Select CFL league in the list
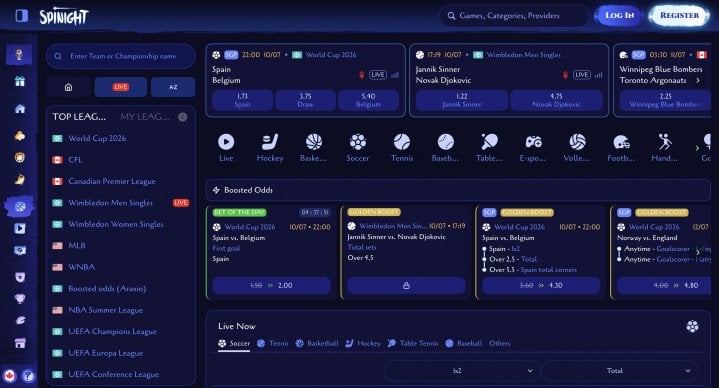Screen dimensions: 719x388 [x=121, y=160]
